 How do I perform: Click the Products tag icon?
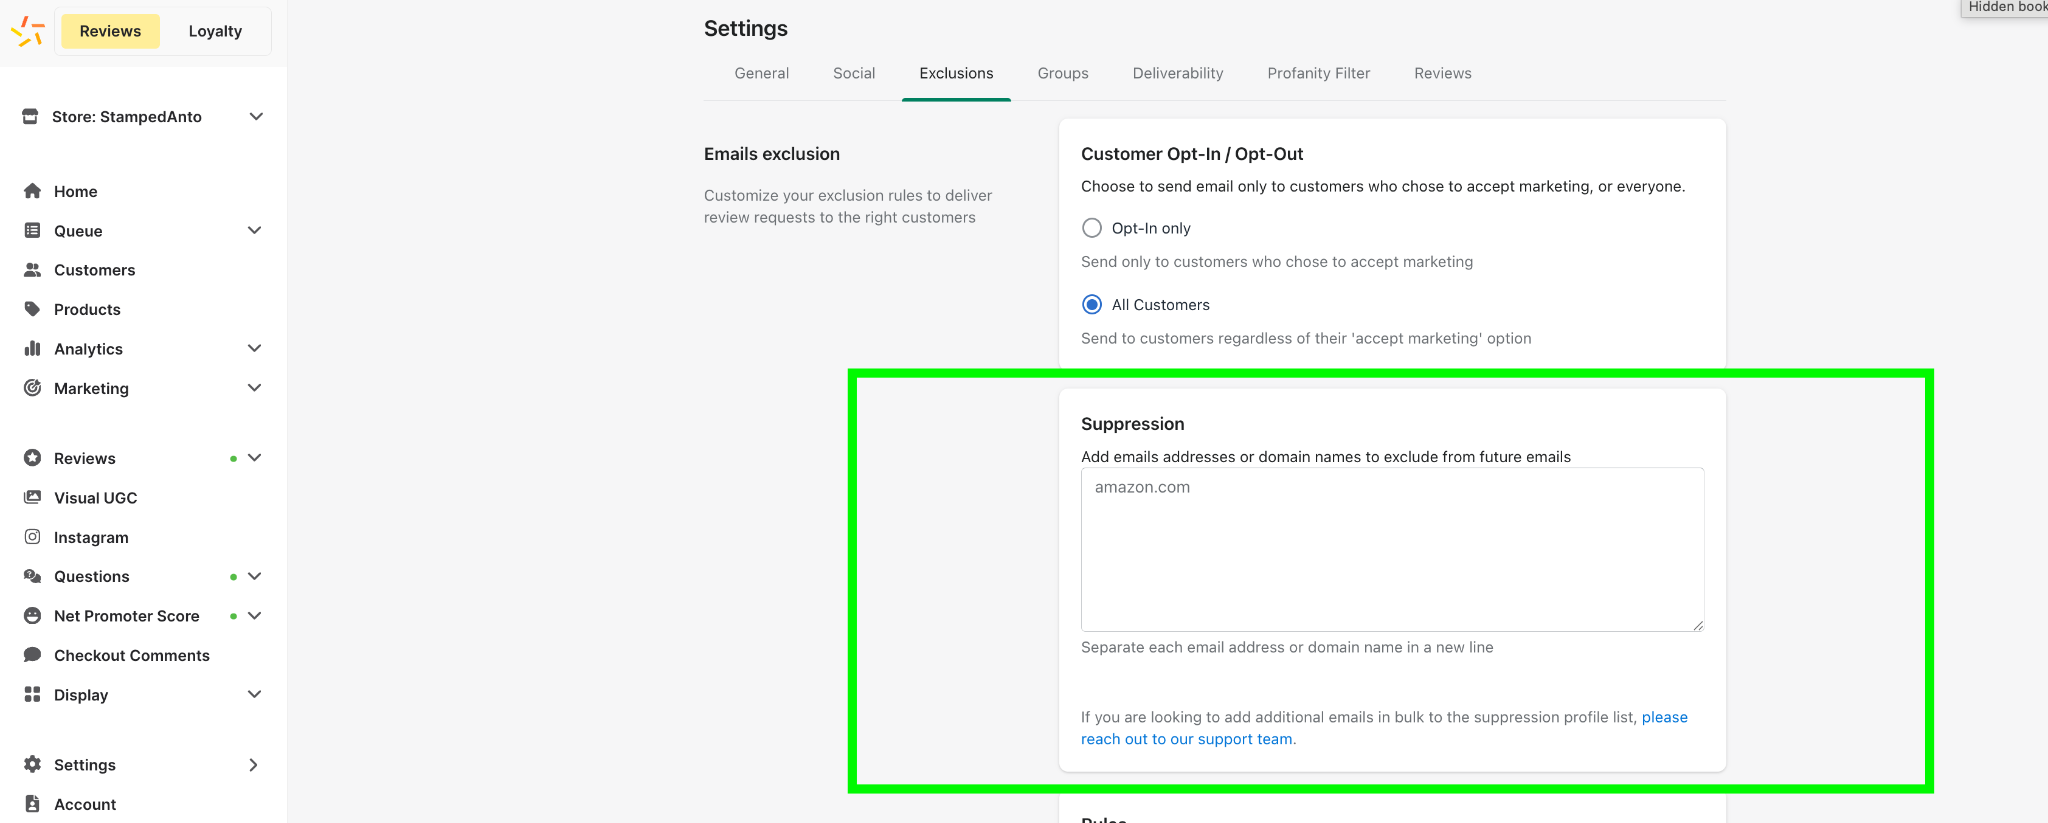pos(32,309)
